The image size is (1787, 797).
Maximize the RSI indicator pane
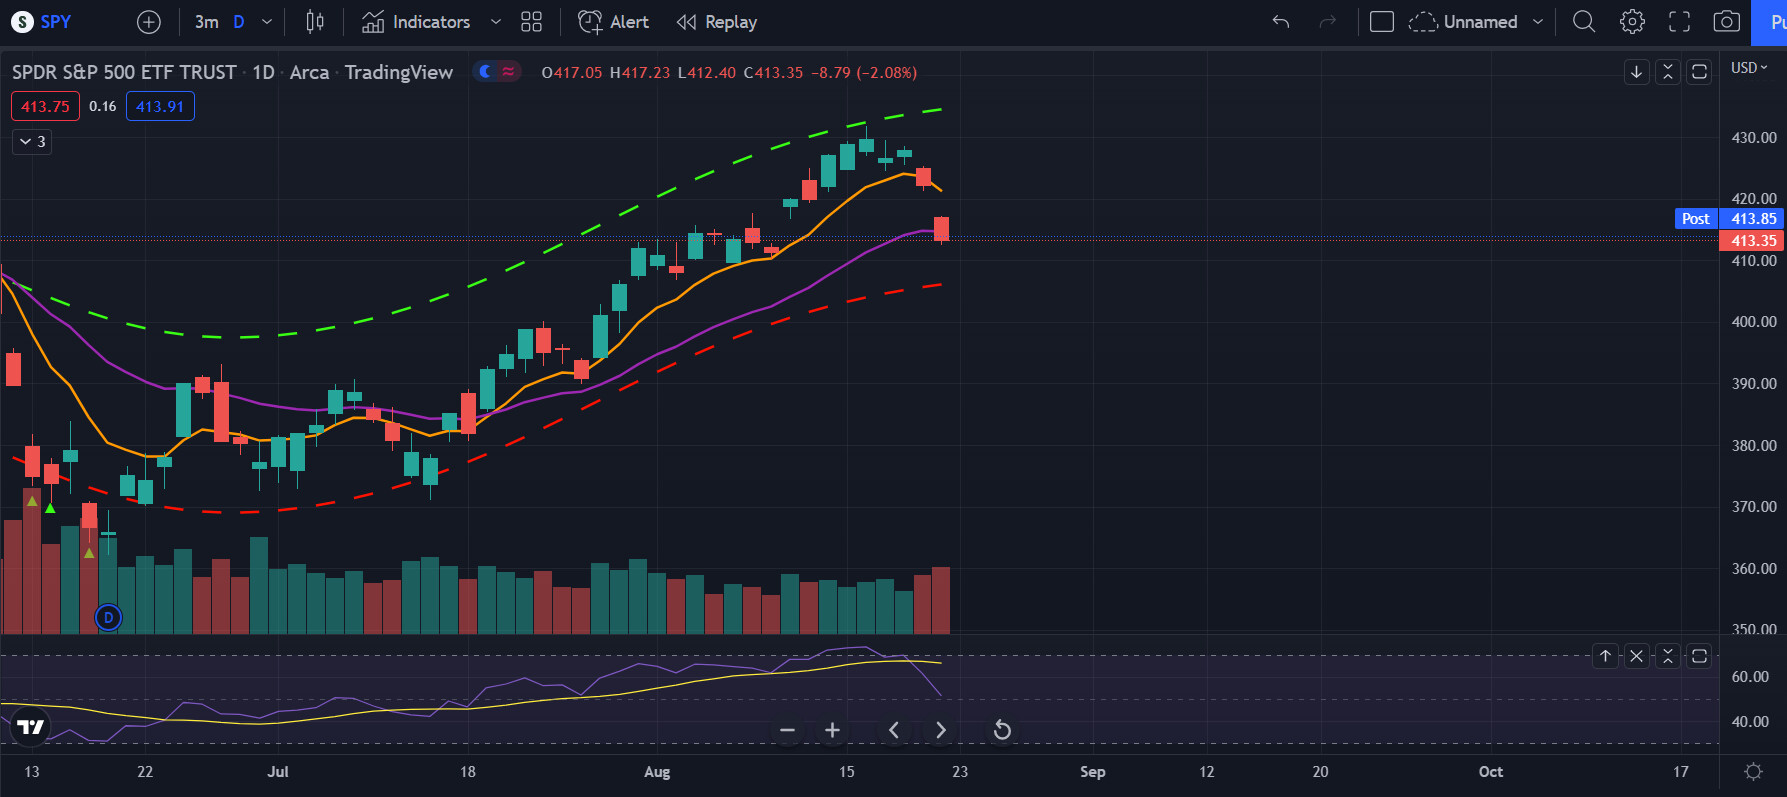click(1699, 656)
